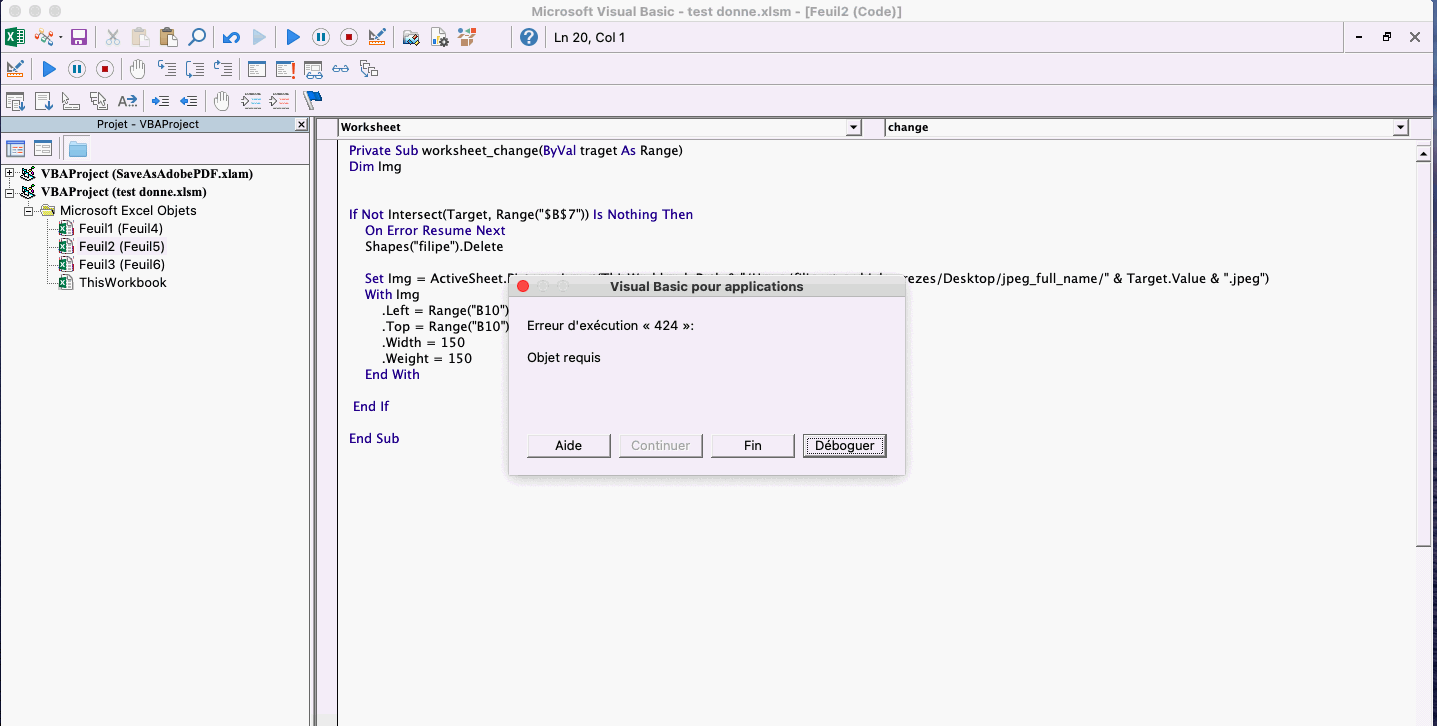The height and width of the screenshot is (726, 1437).
Task: Toggle Breakpoint hand icon in the Debug toolbar
Action: pos(138,69)
